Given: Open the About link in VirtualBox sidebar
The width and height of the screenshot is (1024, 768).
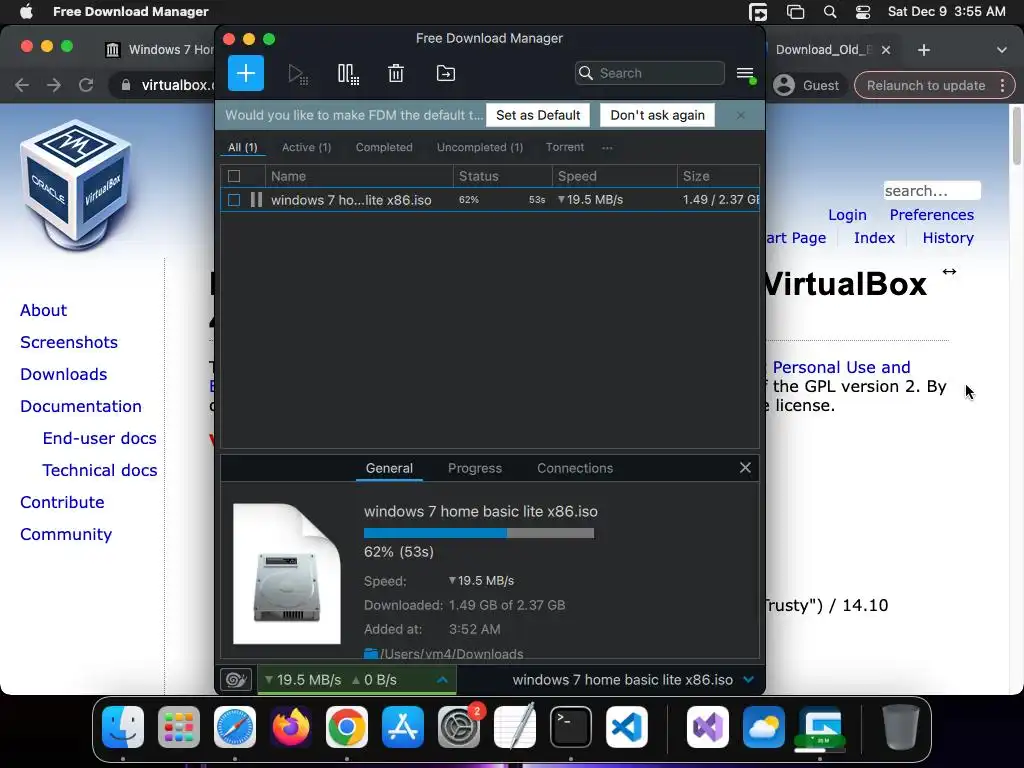Looking at the screenshot, I should [43, 310].
